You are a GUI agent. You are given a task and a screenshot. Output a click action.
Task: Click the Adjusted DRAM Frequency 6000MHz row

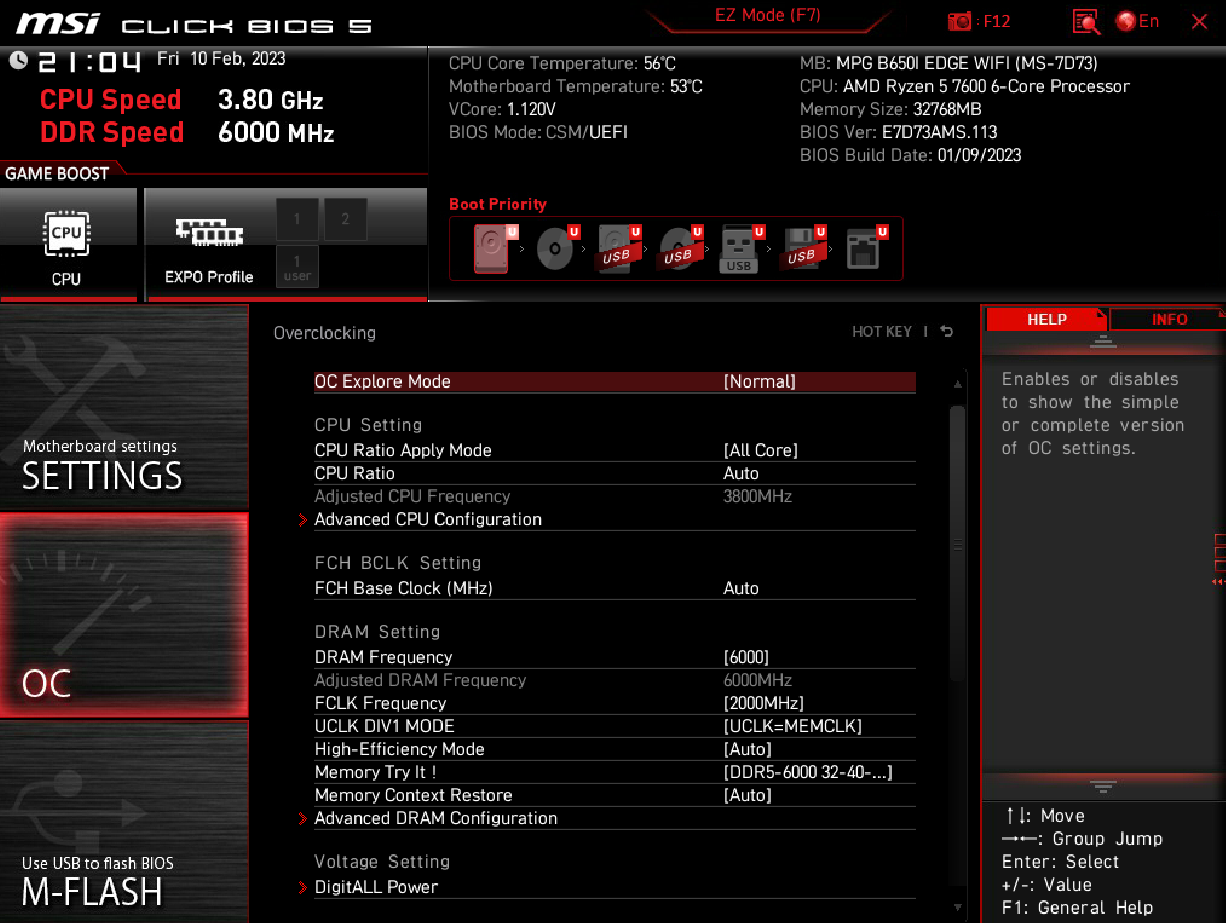pyautogui.click(x=615, y=680)
